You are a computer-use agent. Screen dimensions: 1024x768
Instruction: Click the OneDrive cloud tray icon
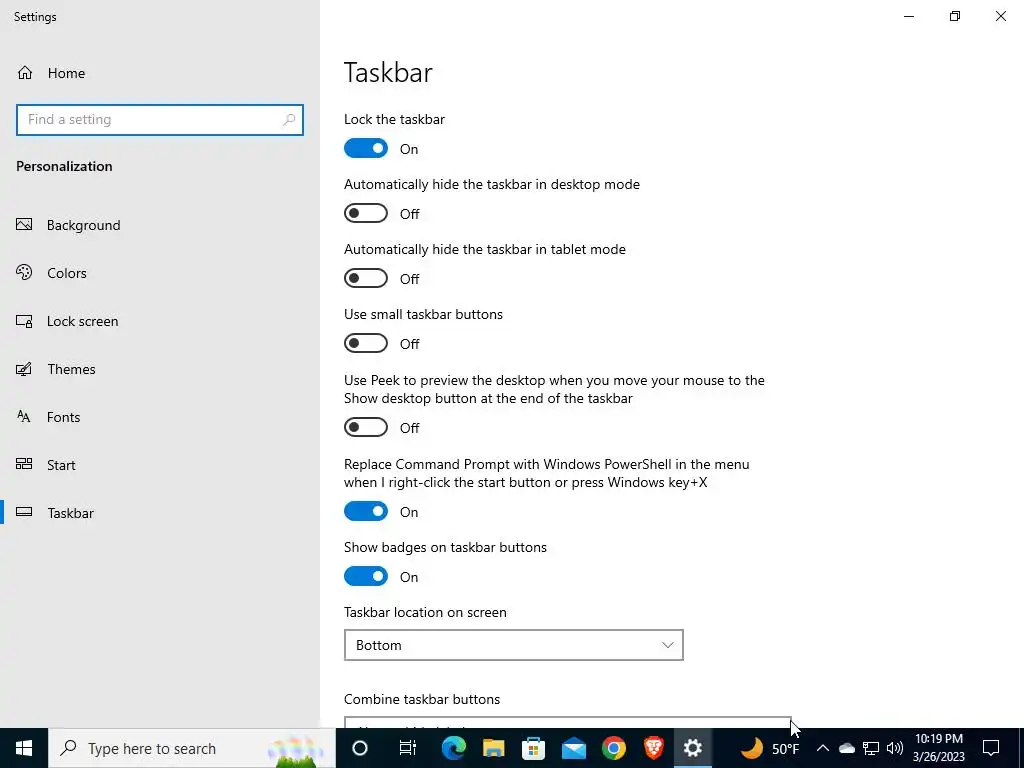click(846, 748)
